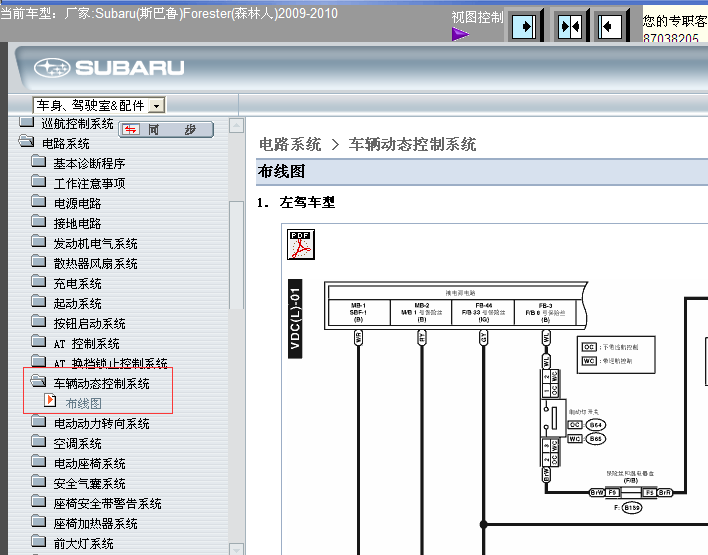Click the MB-2 power source cell
This screenshot has height=555, width=708.
click(x=421, y=312)
